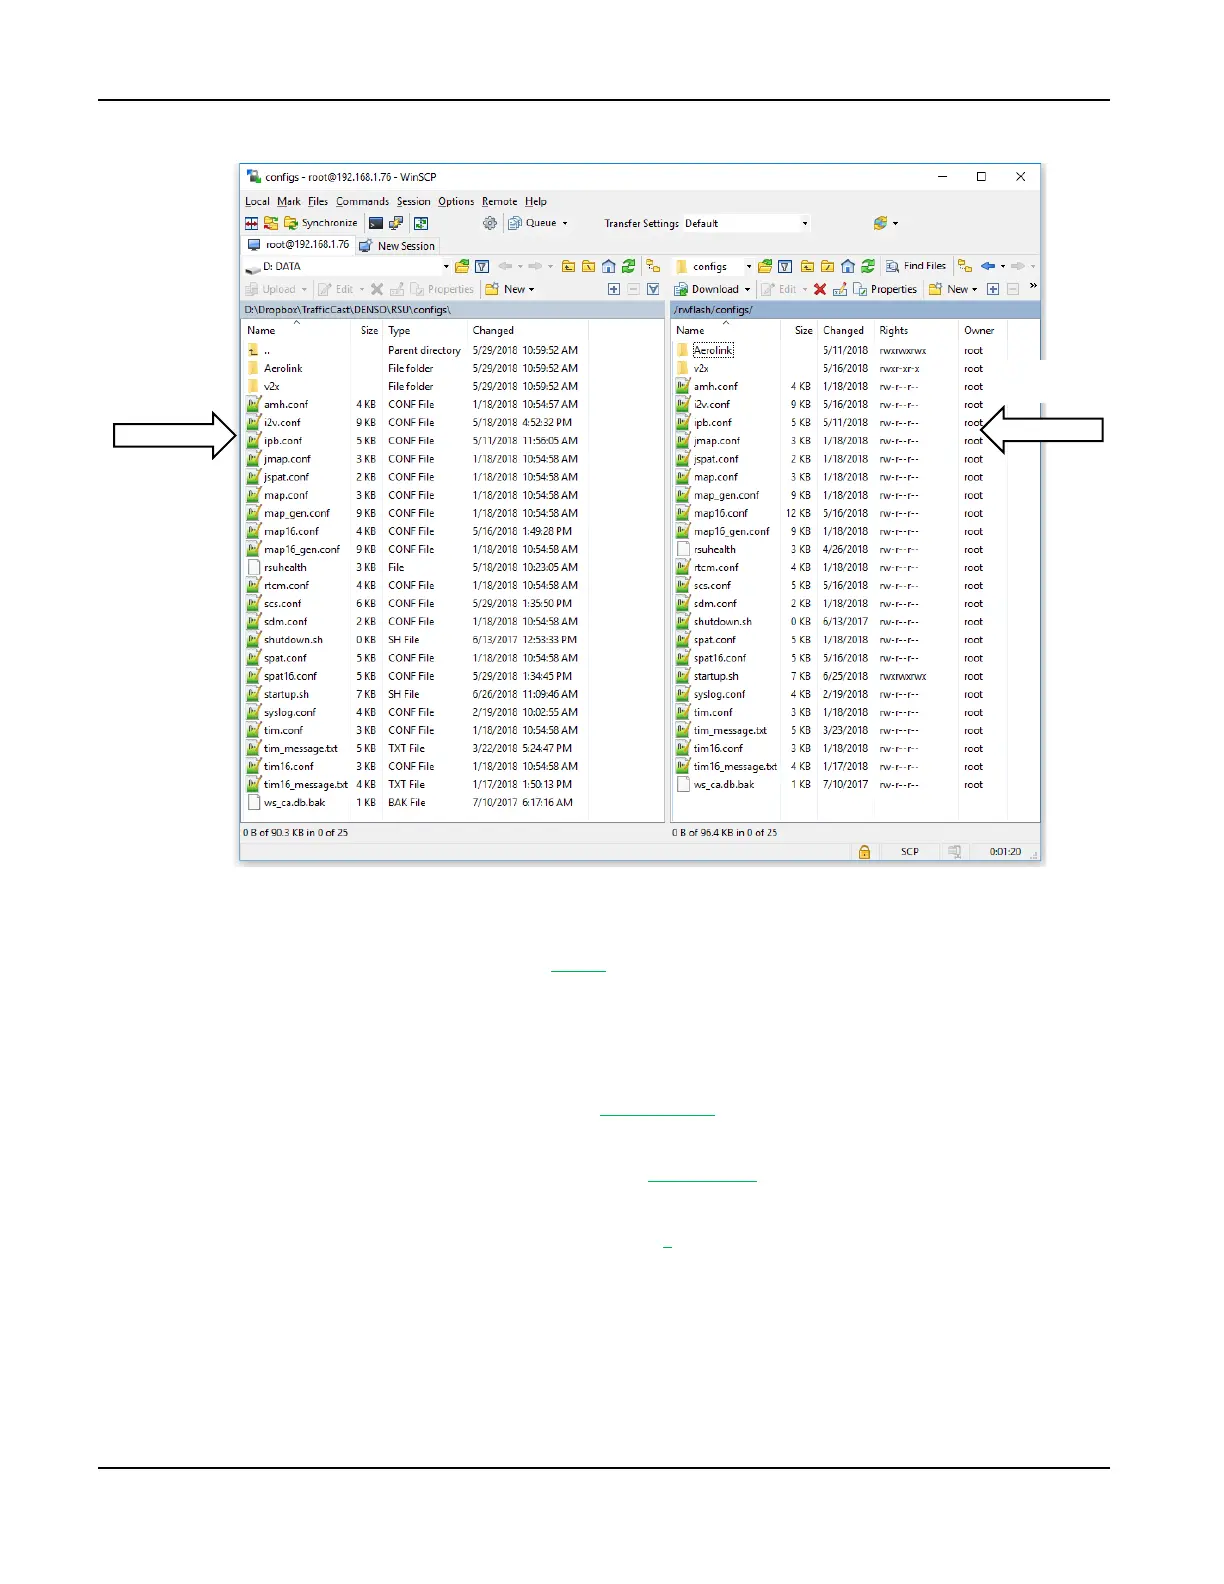Click the remote select files plus icon
1224x1584 pixels.
point(993,289)
